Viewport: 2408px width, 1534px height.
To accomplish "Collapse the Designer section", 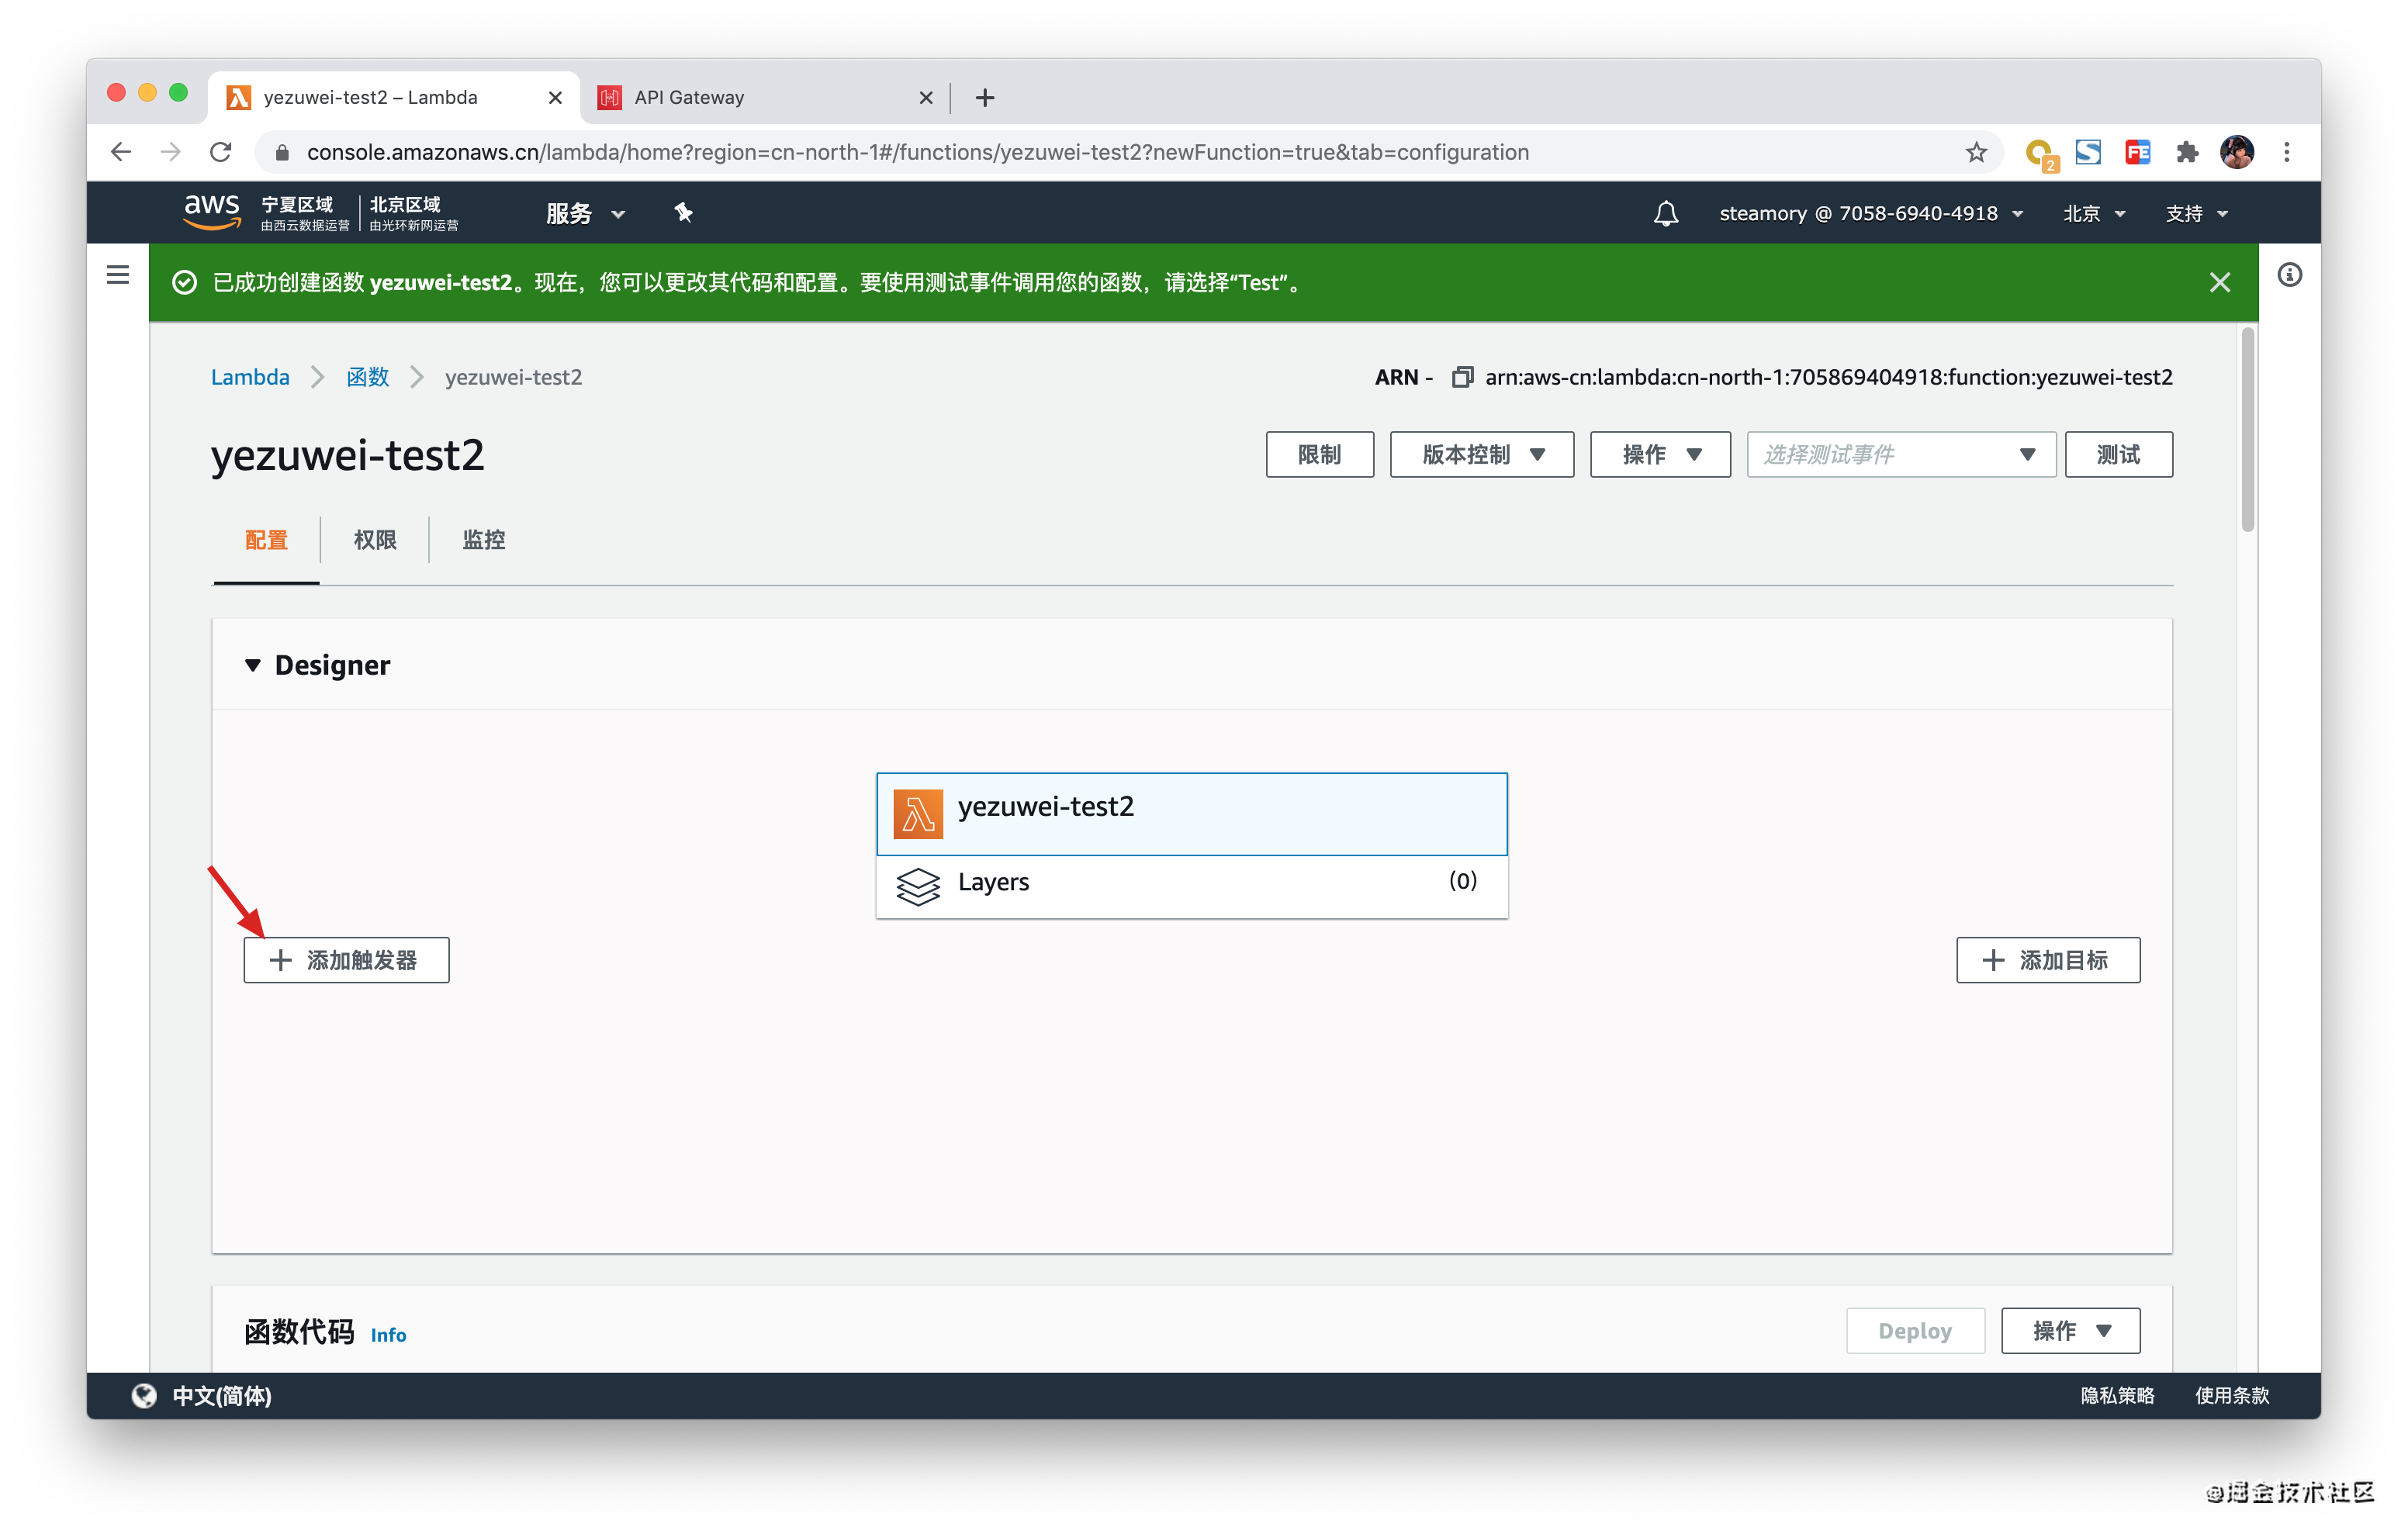I will [x=253, y=665].
